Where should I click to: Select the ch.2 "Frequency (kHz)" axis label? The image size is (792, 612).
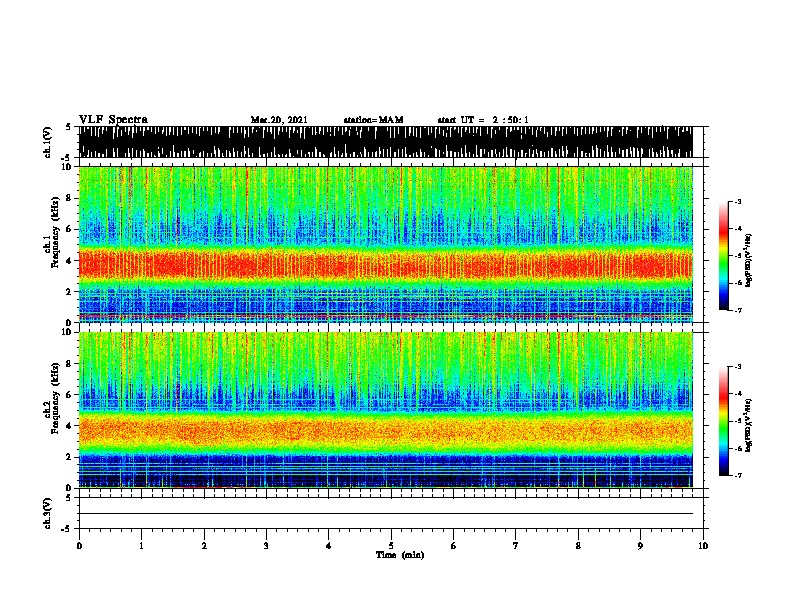point(55,398)
